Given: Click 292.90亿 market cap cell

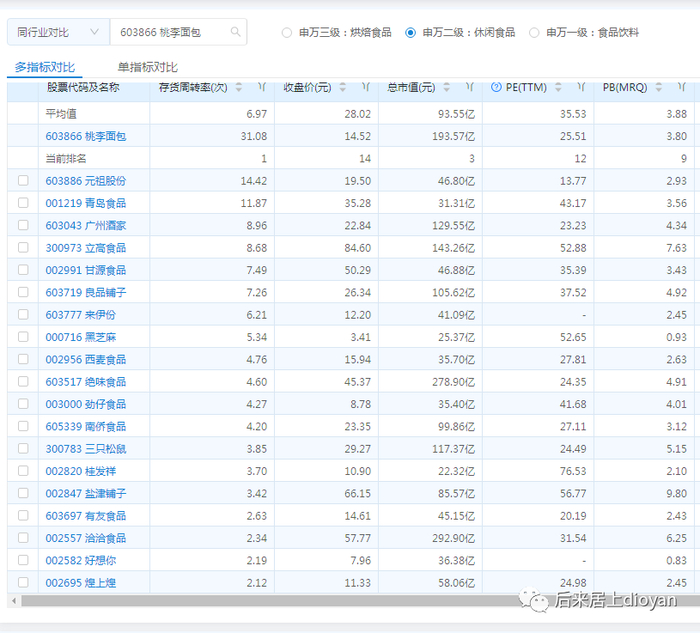Looking at the screenshot, I should click(454, 538).
